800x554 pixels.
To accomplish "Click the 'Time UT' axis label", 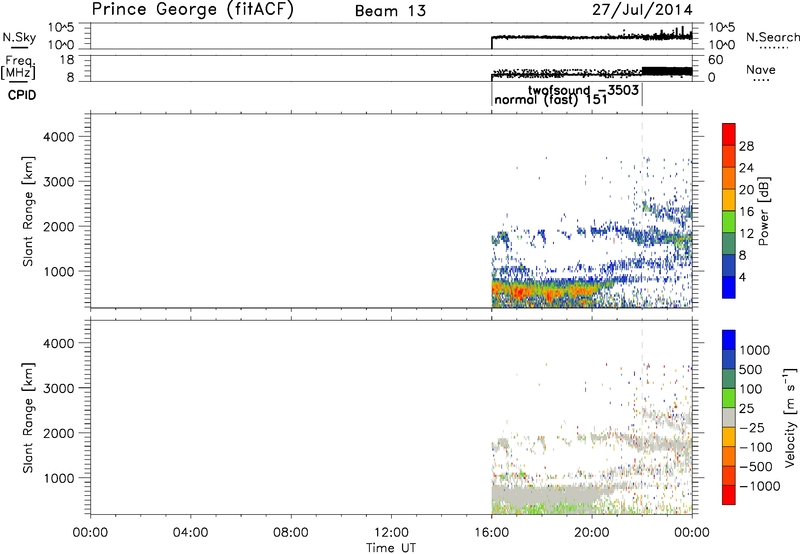I will [x=391, y=548].
